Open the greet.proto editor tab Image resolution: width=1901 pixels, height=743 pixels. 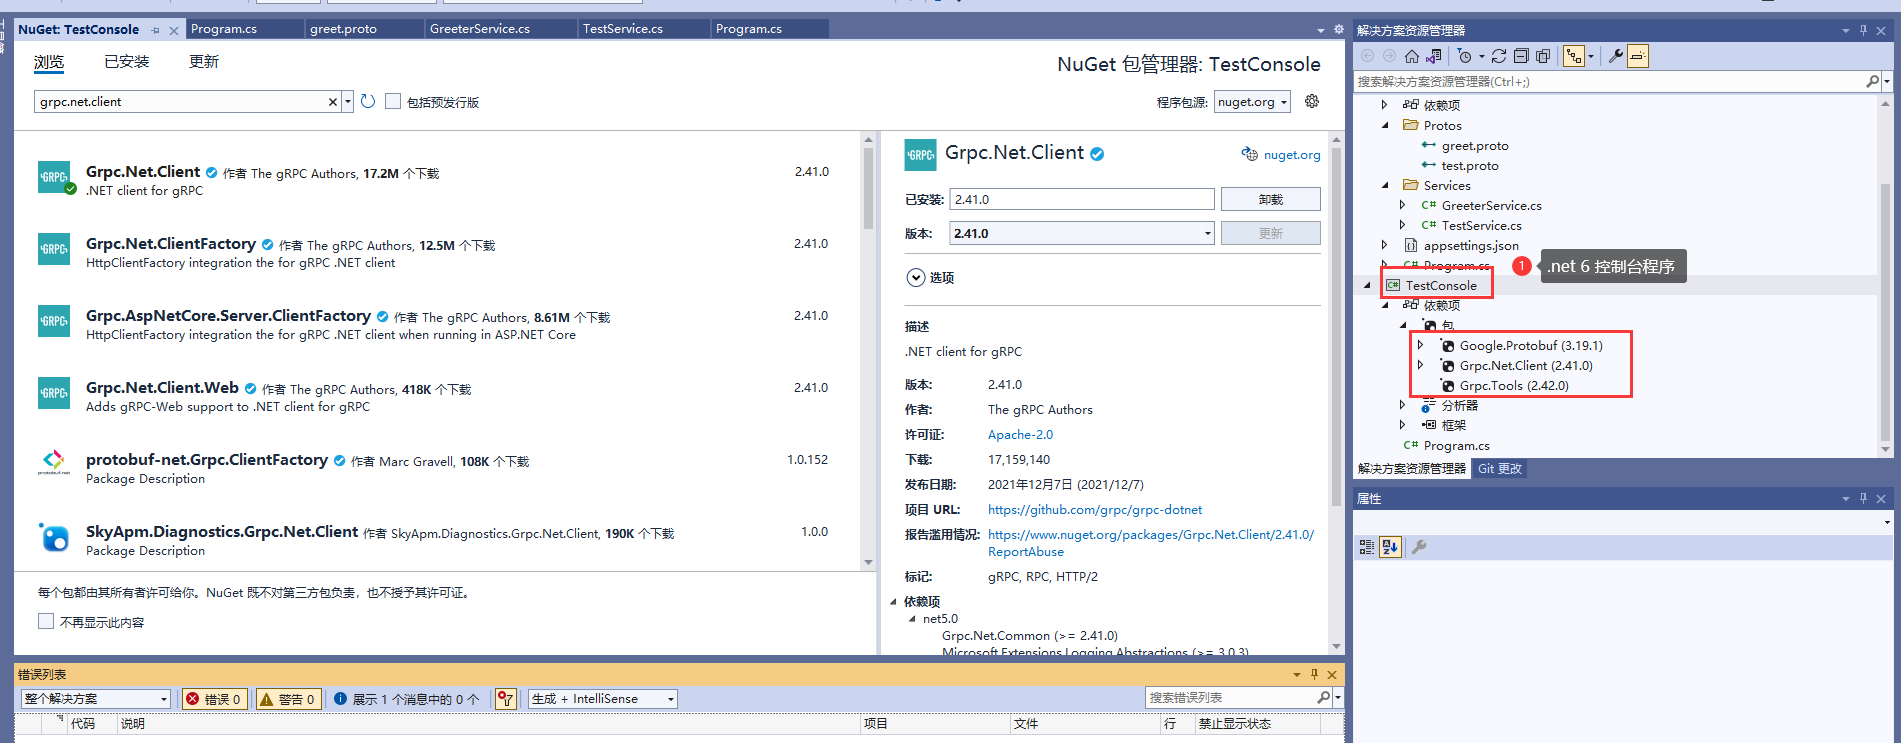pos(364,29)
